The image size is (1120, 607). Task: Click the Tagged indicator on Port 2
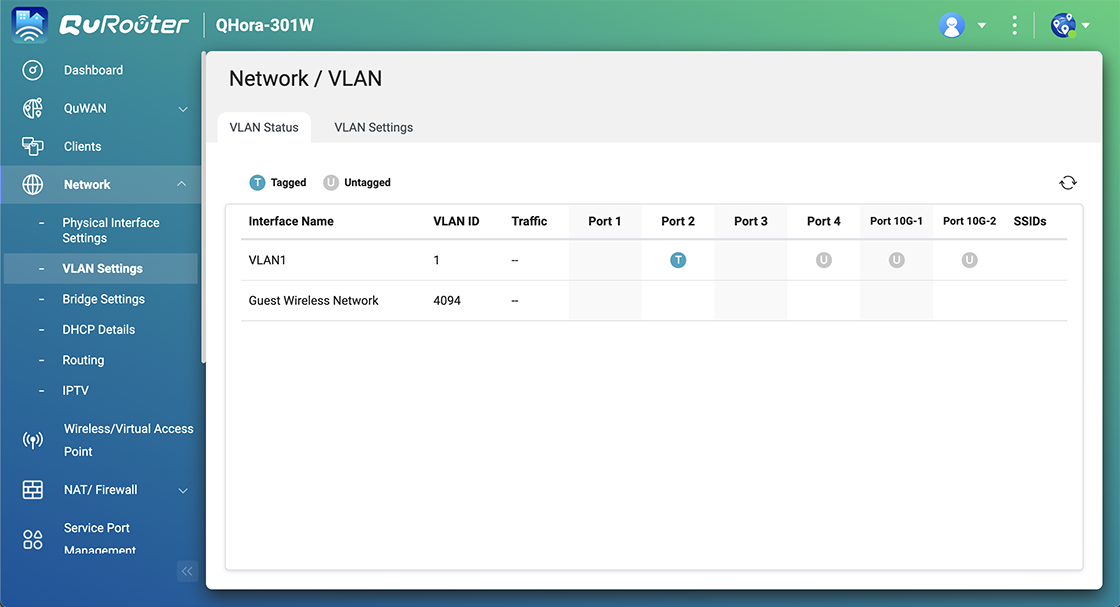point(678,259)
